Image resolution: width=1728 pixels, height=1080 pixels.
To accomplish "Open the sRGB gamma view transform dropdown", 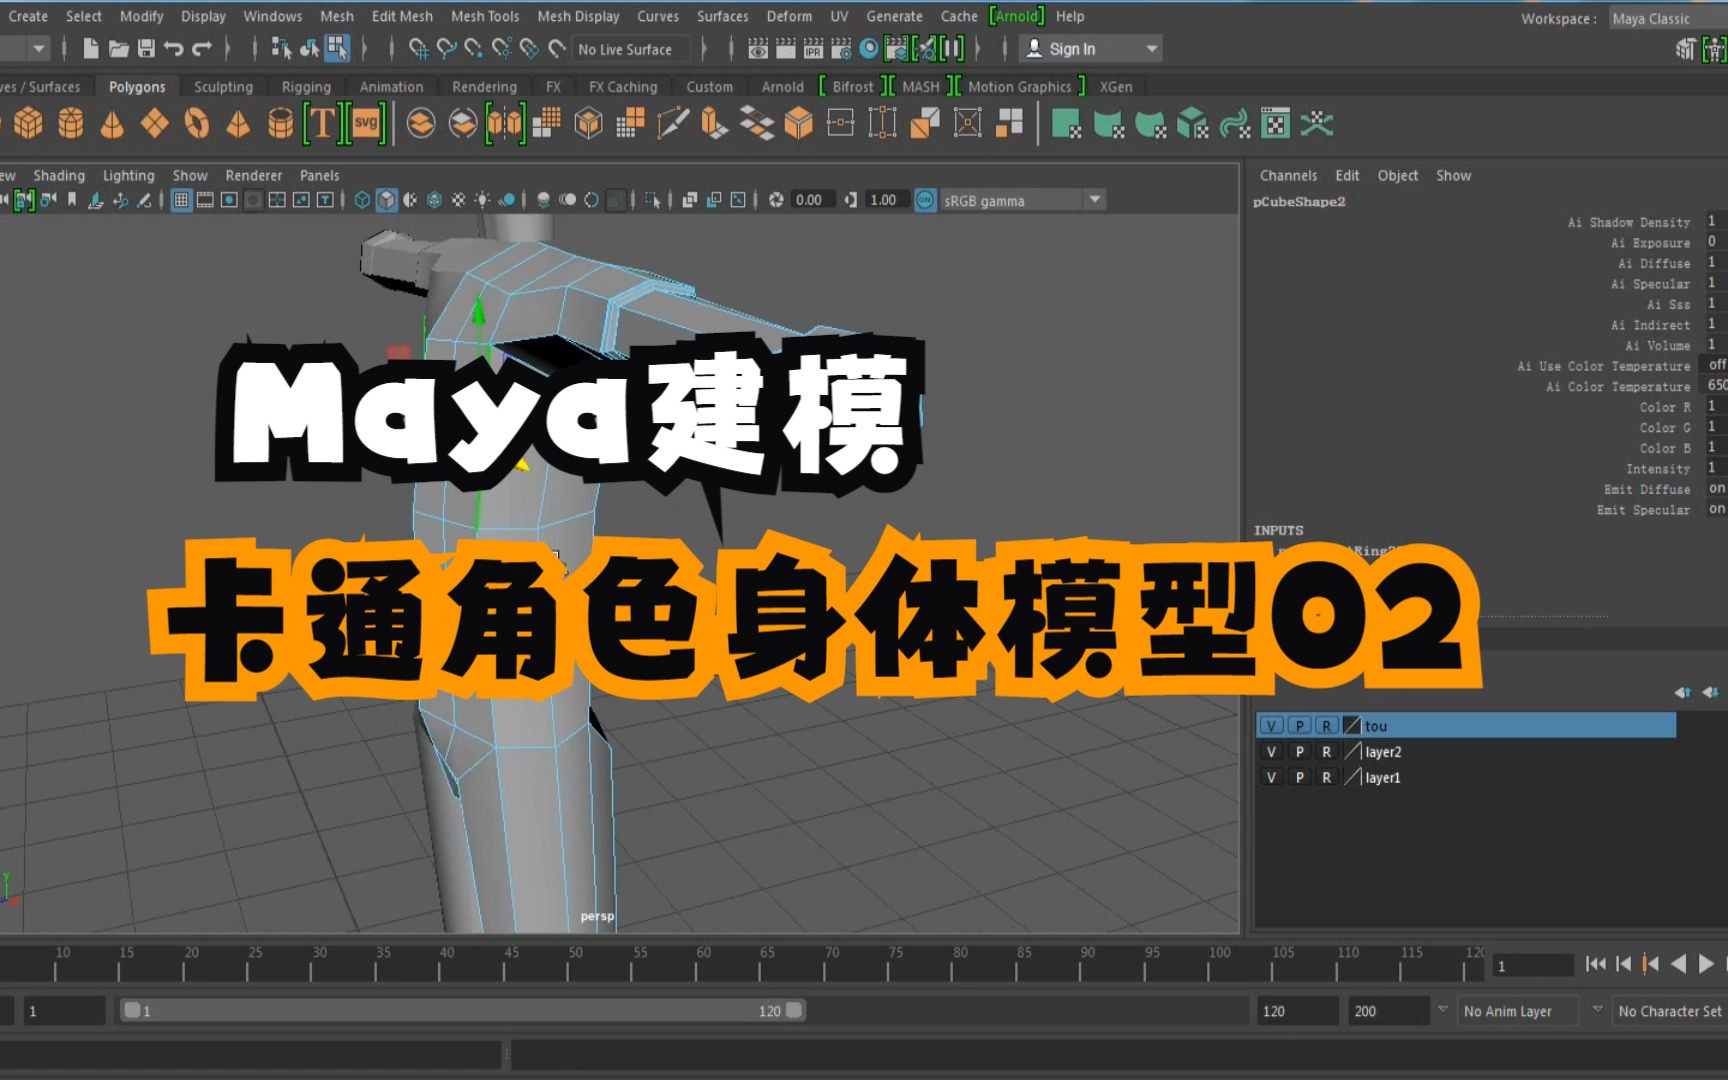I will click(1094, 199).
